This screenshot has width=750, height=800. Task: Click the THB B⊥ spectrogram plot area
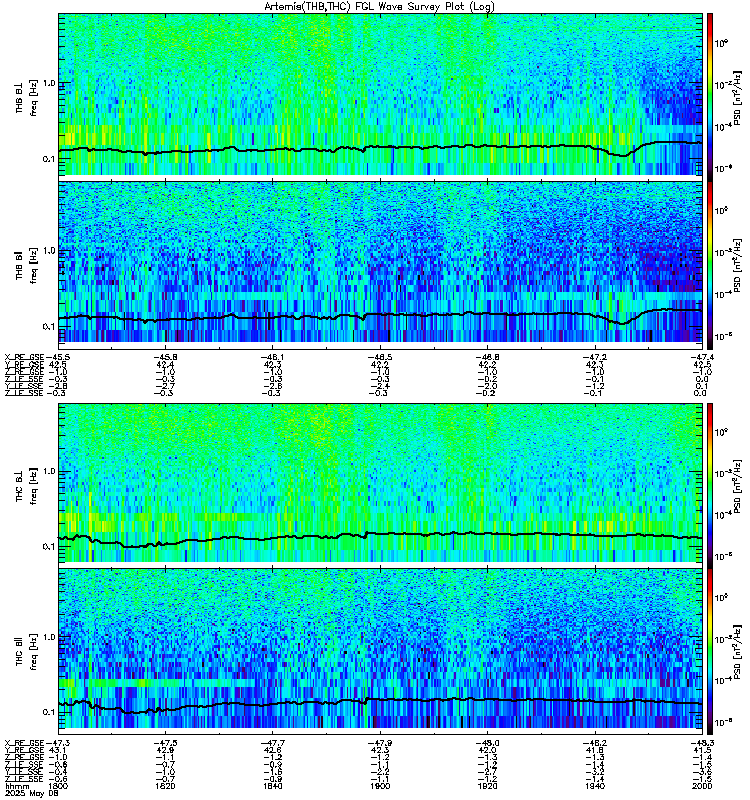(x=381, y=94)
